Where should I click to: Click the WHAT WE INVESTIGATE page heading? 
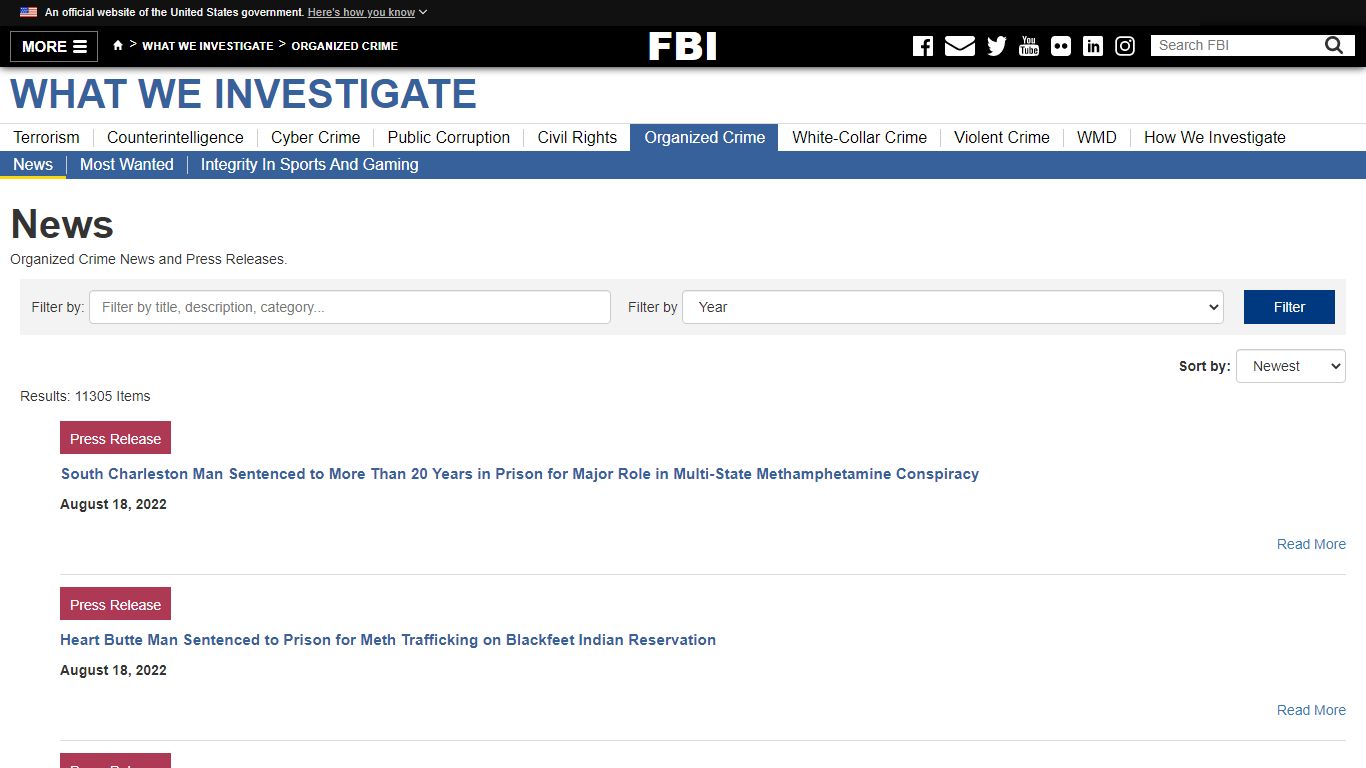click(243, 94)
